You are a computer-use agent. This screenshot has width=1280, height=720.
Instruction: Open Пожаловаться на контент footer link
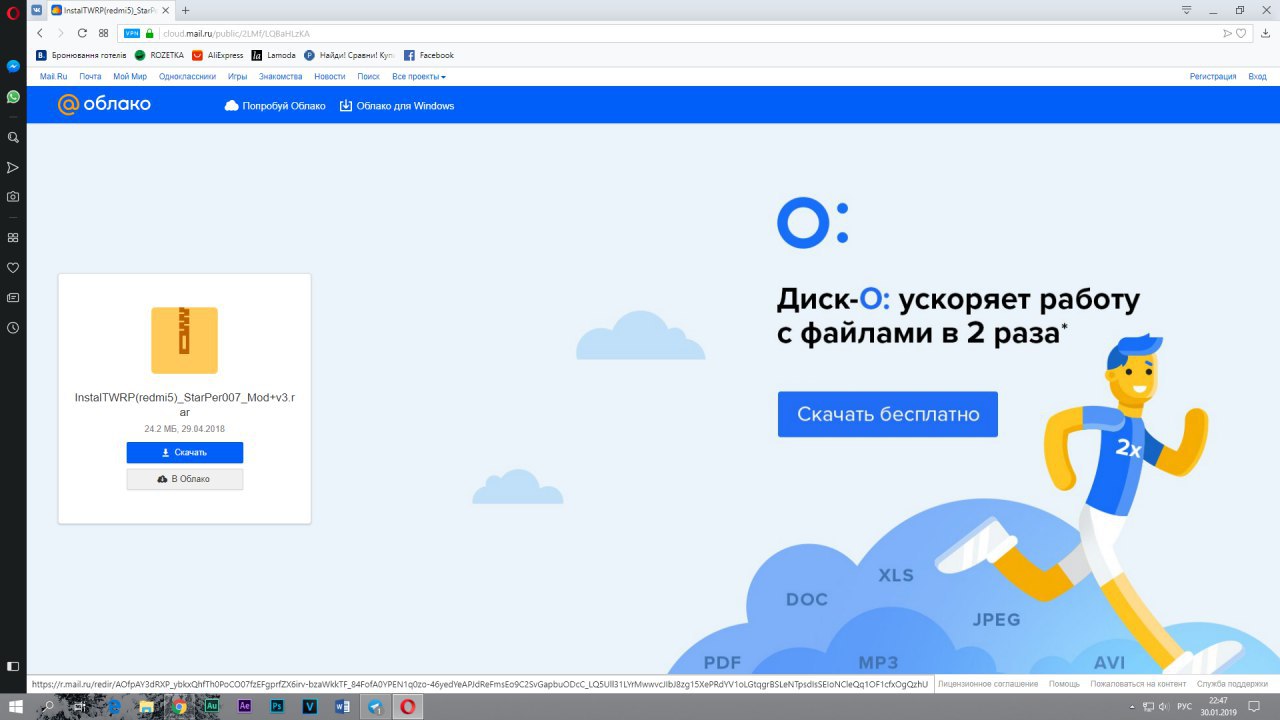pyautogui.click(x=1138, y=684)
